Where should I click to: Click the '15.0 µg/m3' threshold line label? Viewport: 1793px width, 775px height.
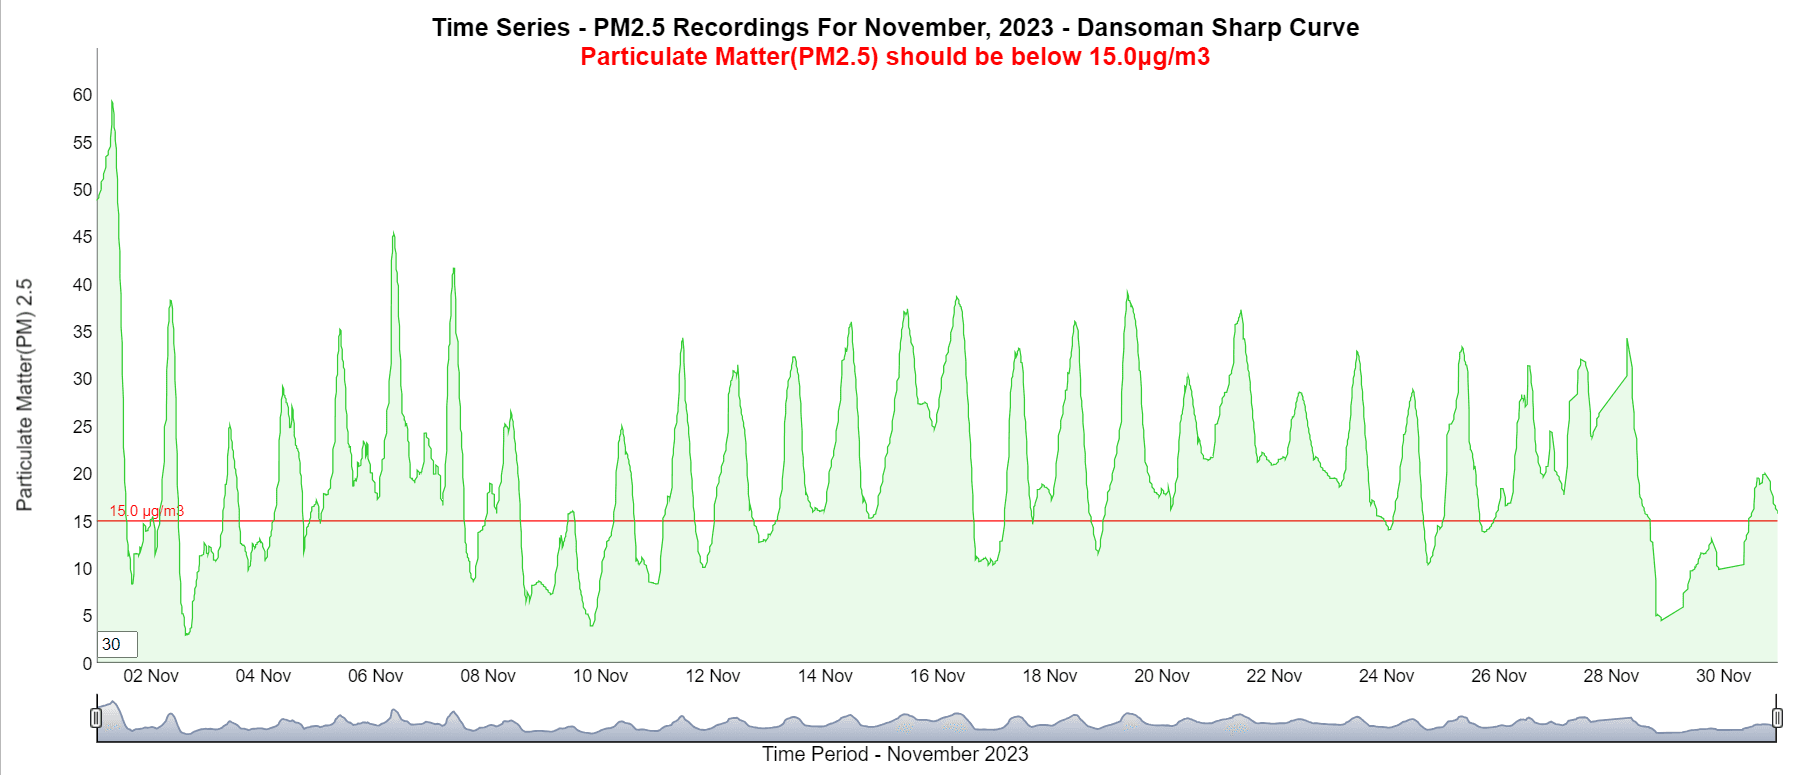(x=147, y=511)
